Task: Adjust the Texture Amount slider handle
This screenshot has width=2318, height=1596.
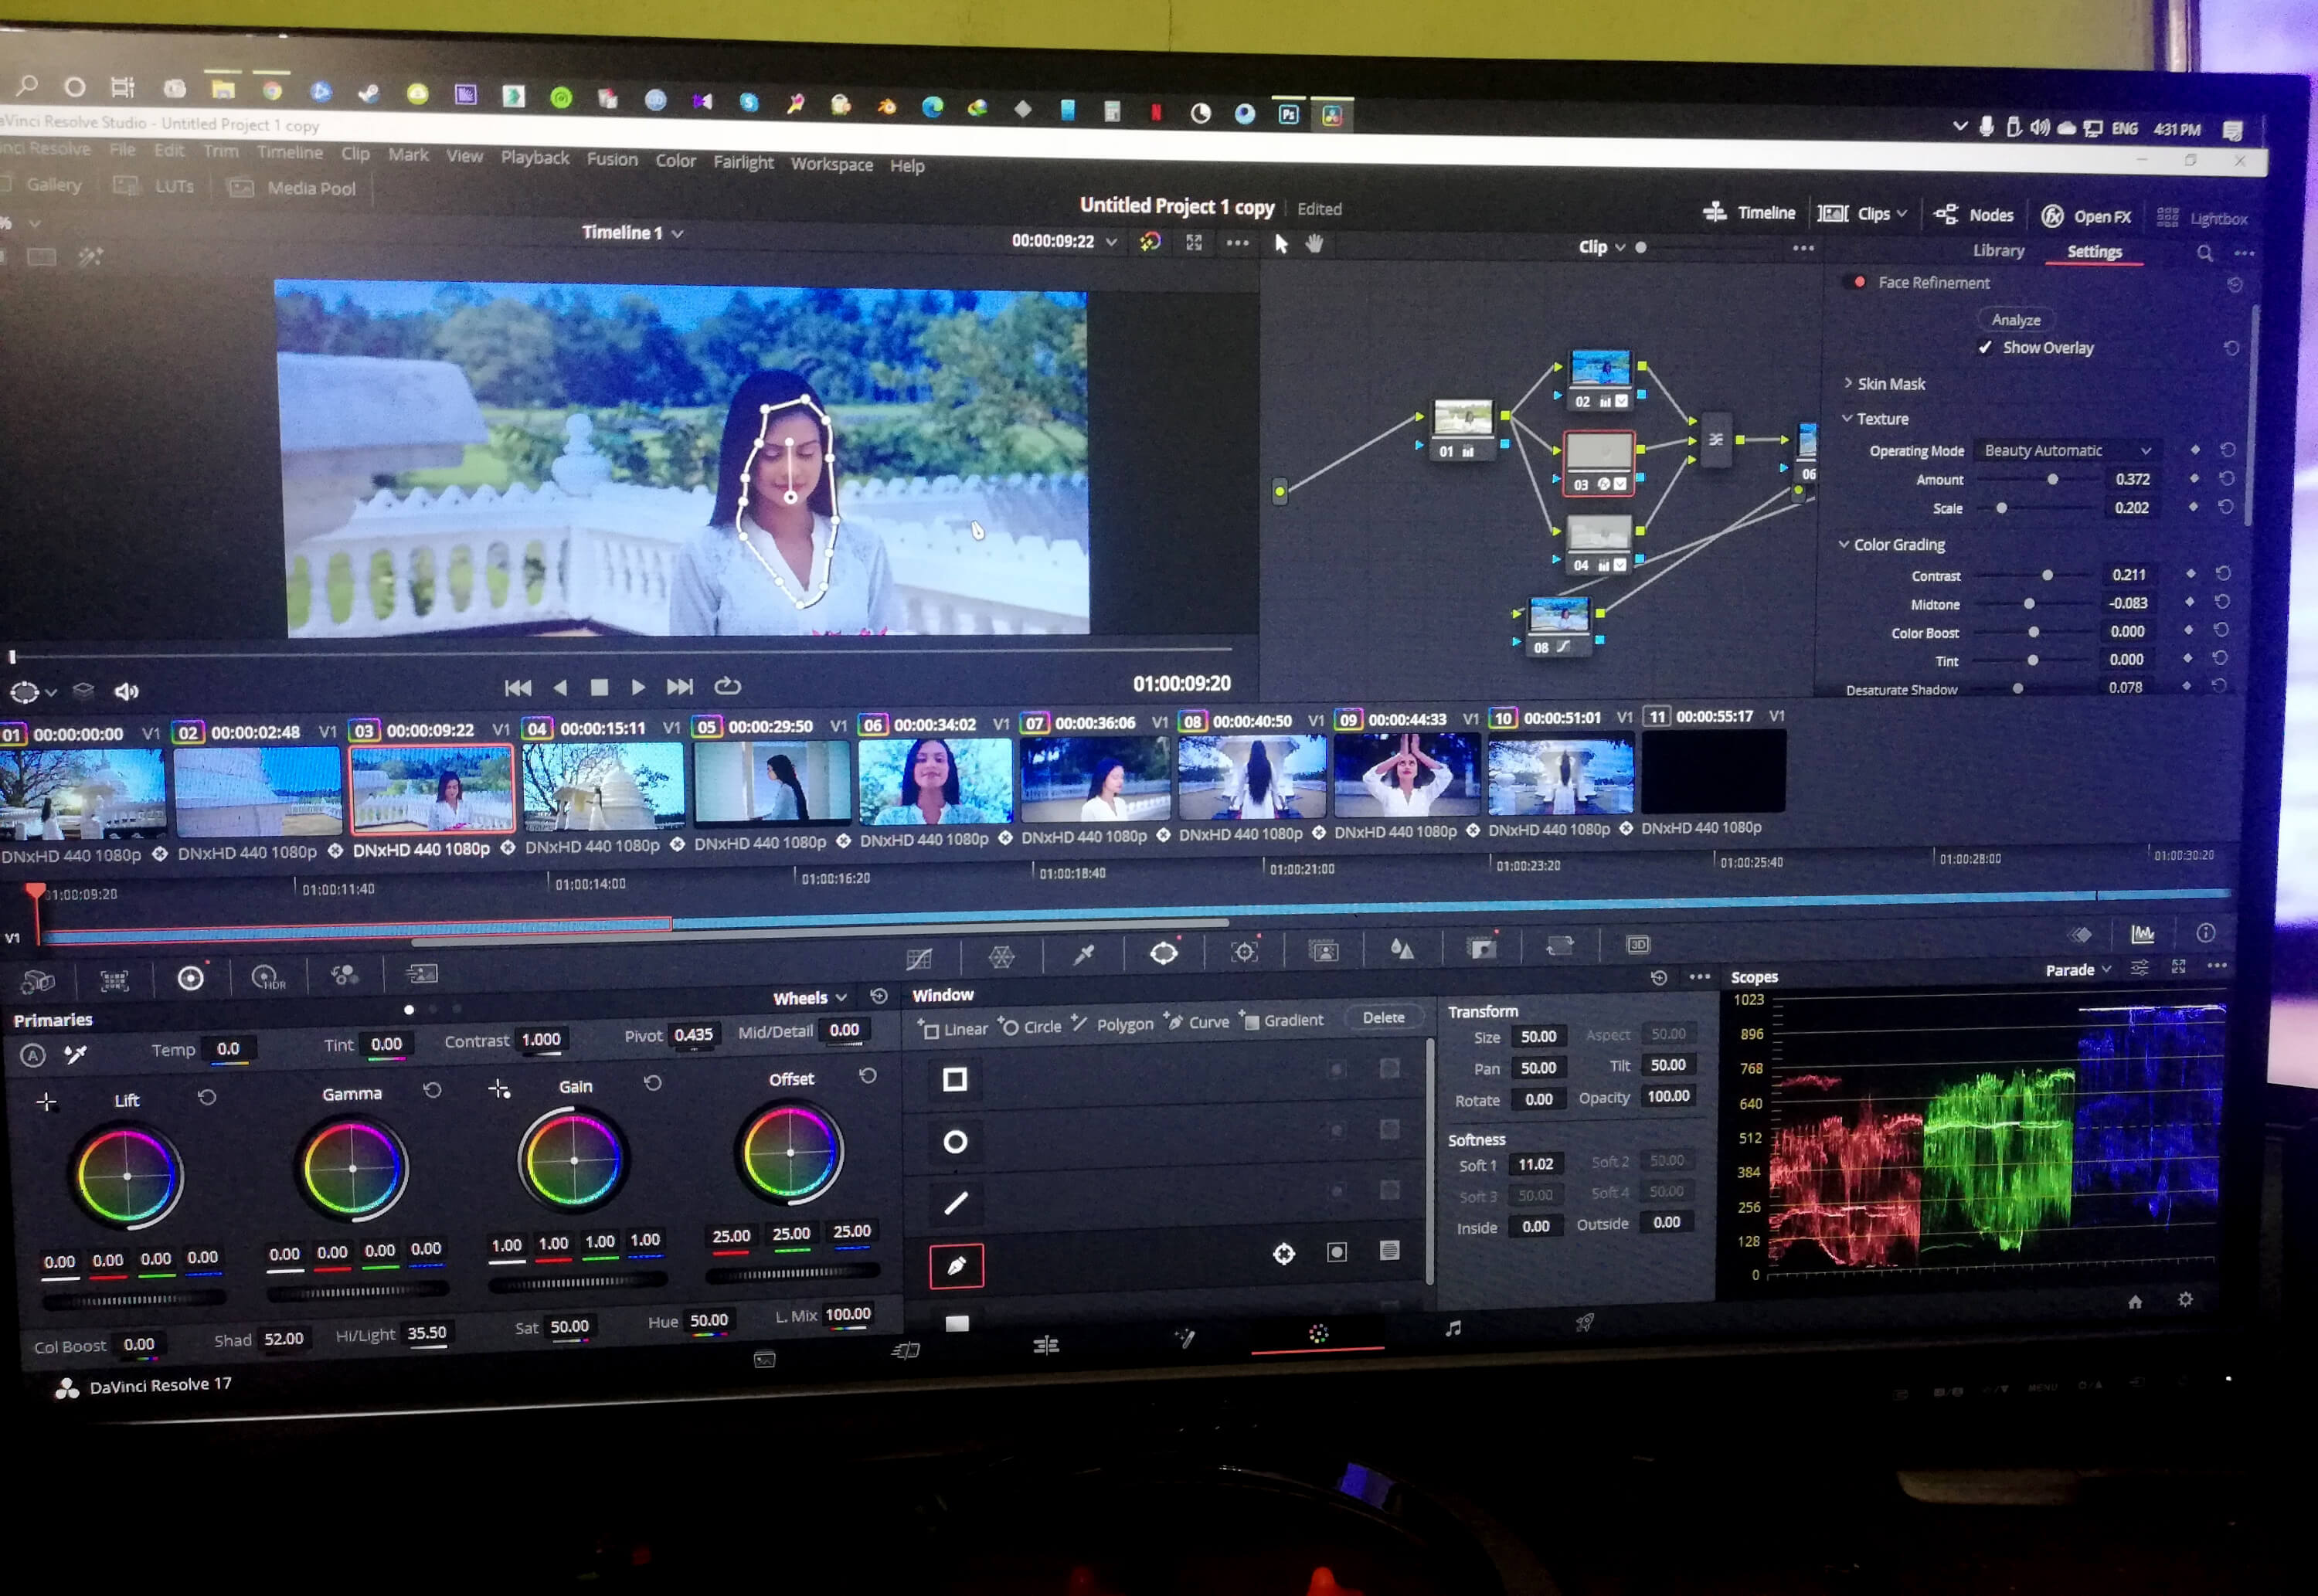Action: pos(2052,480)
